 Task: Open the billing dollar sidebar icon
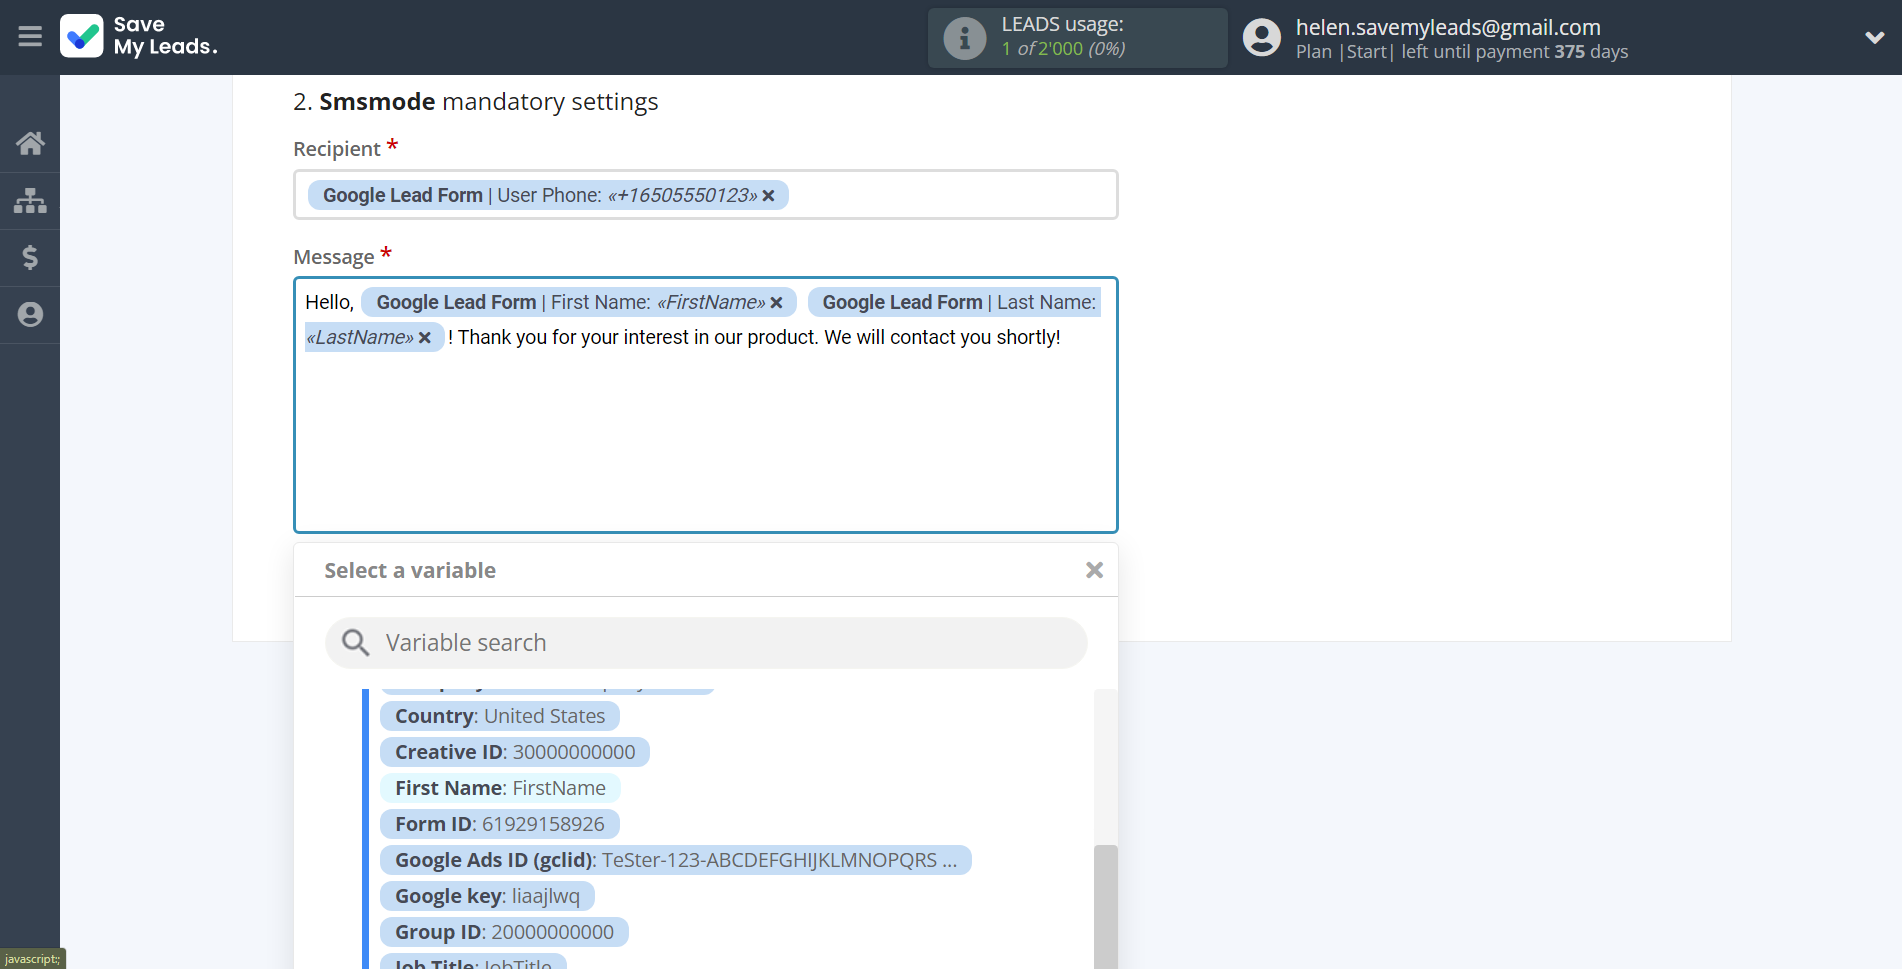tap(30, 257)
